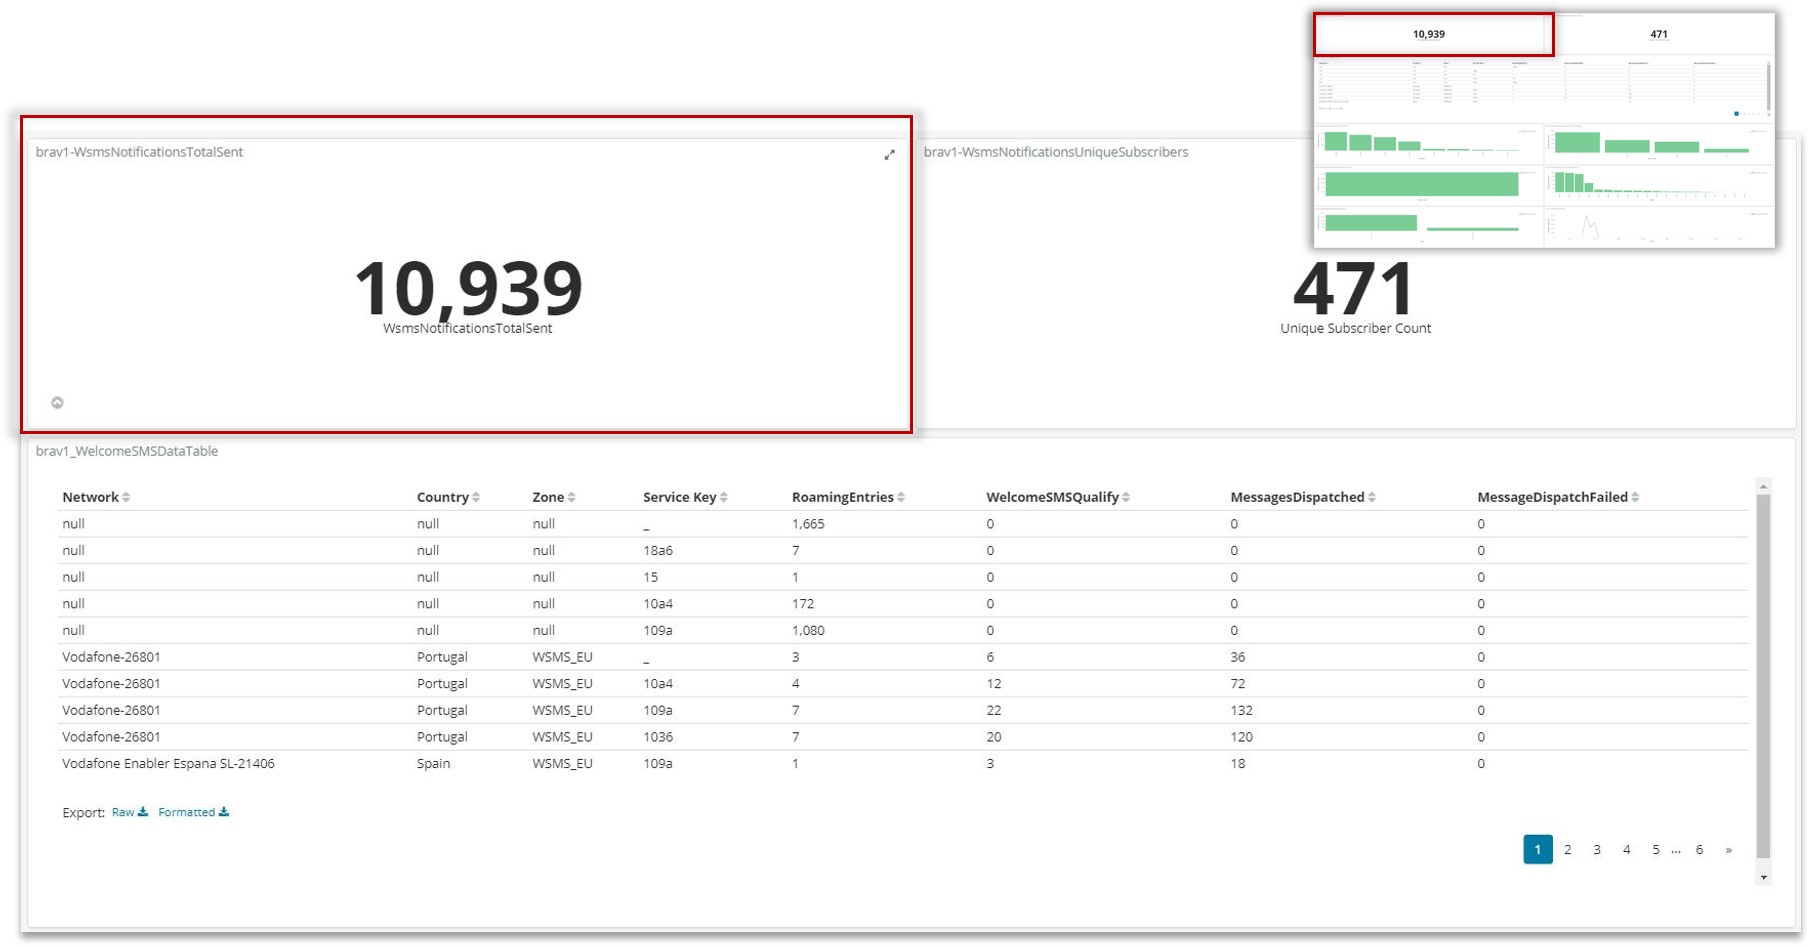
Task: Click MessagesDispatched value 120
Action: [x=1241, y=737]
